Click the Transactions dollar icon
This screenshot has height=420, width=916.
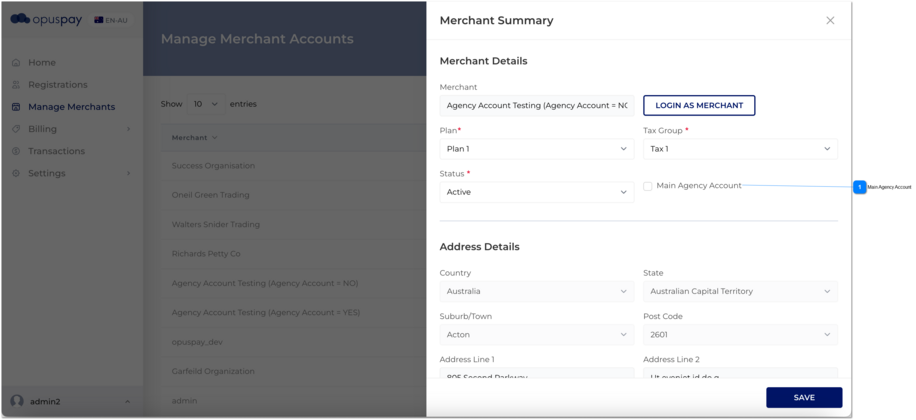(x=16, y=151)
